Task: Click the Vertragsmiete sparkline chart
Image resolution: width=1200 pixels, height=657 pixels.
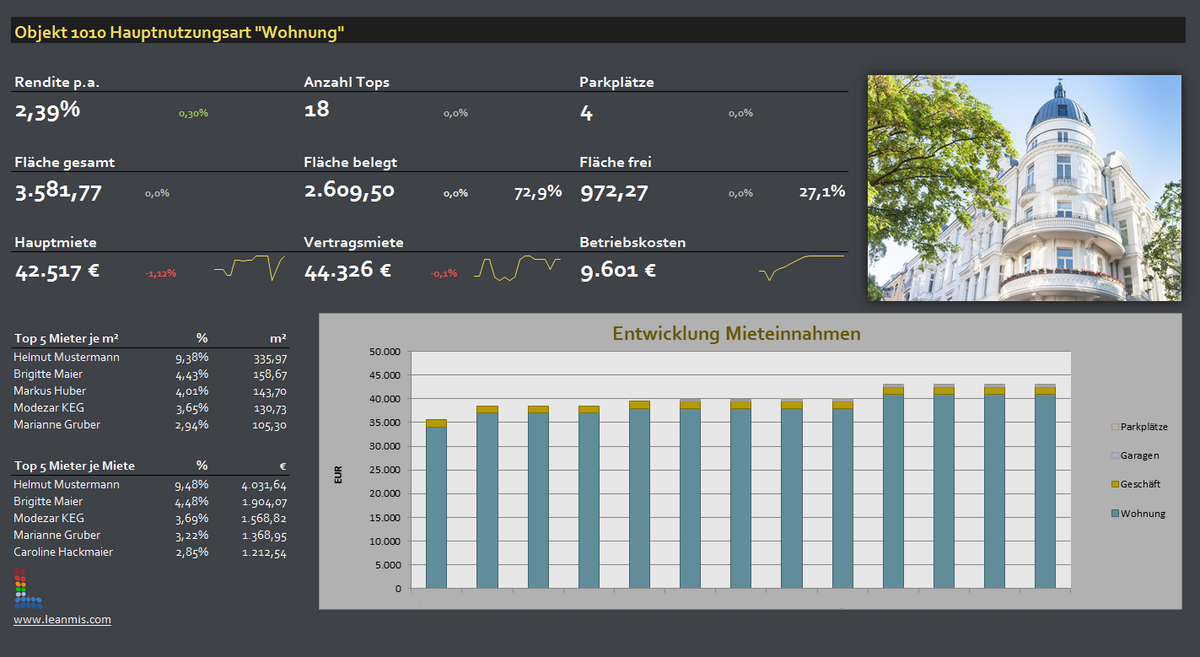Action: click(x=516, y=268)
